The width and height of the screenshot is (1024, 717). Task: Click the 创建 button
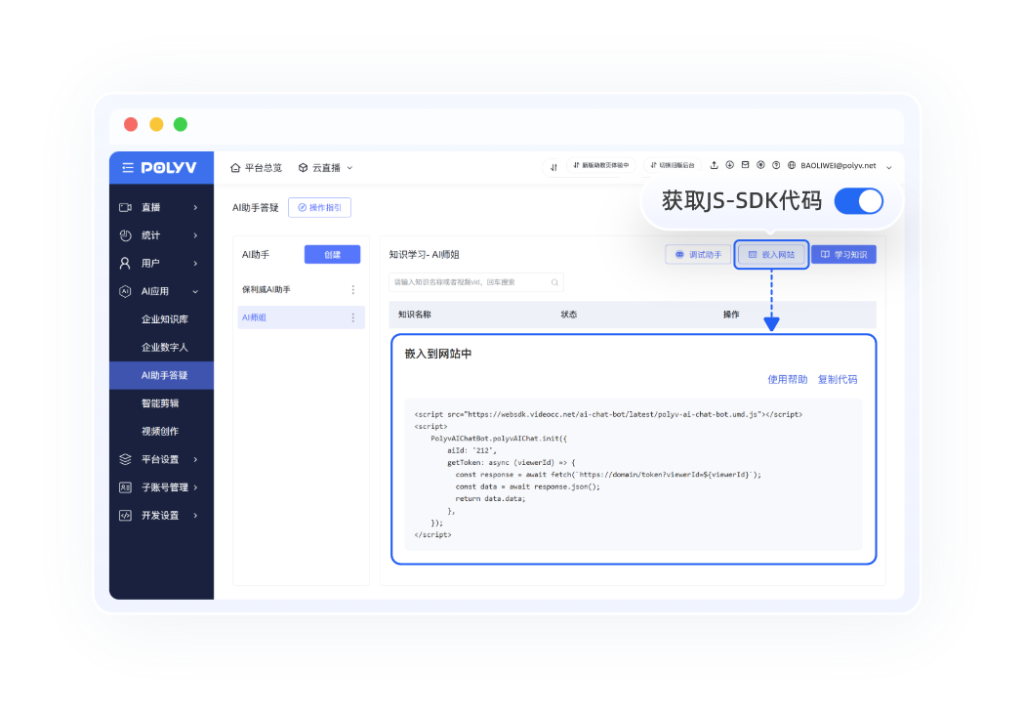click(x=332, y=255)
